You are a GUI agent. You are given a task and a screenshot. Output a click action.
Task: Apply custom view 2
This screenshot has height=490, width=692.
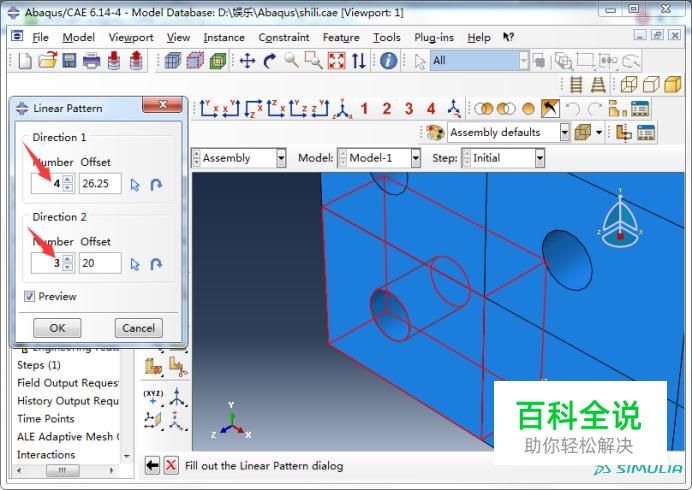click(387, 109)
